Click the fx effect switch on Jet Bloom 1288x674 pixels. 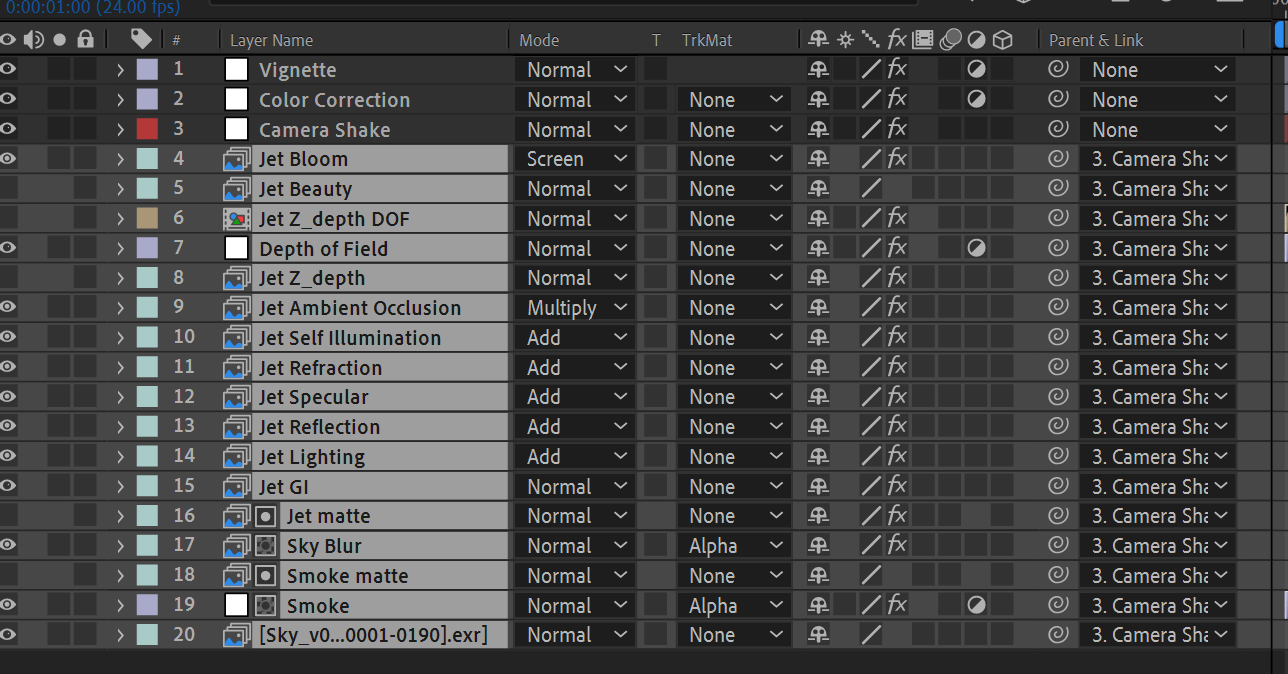pyautogui.click(x=897, y=159)
